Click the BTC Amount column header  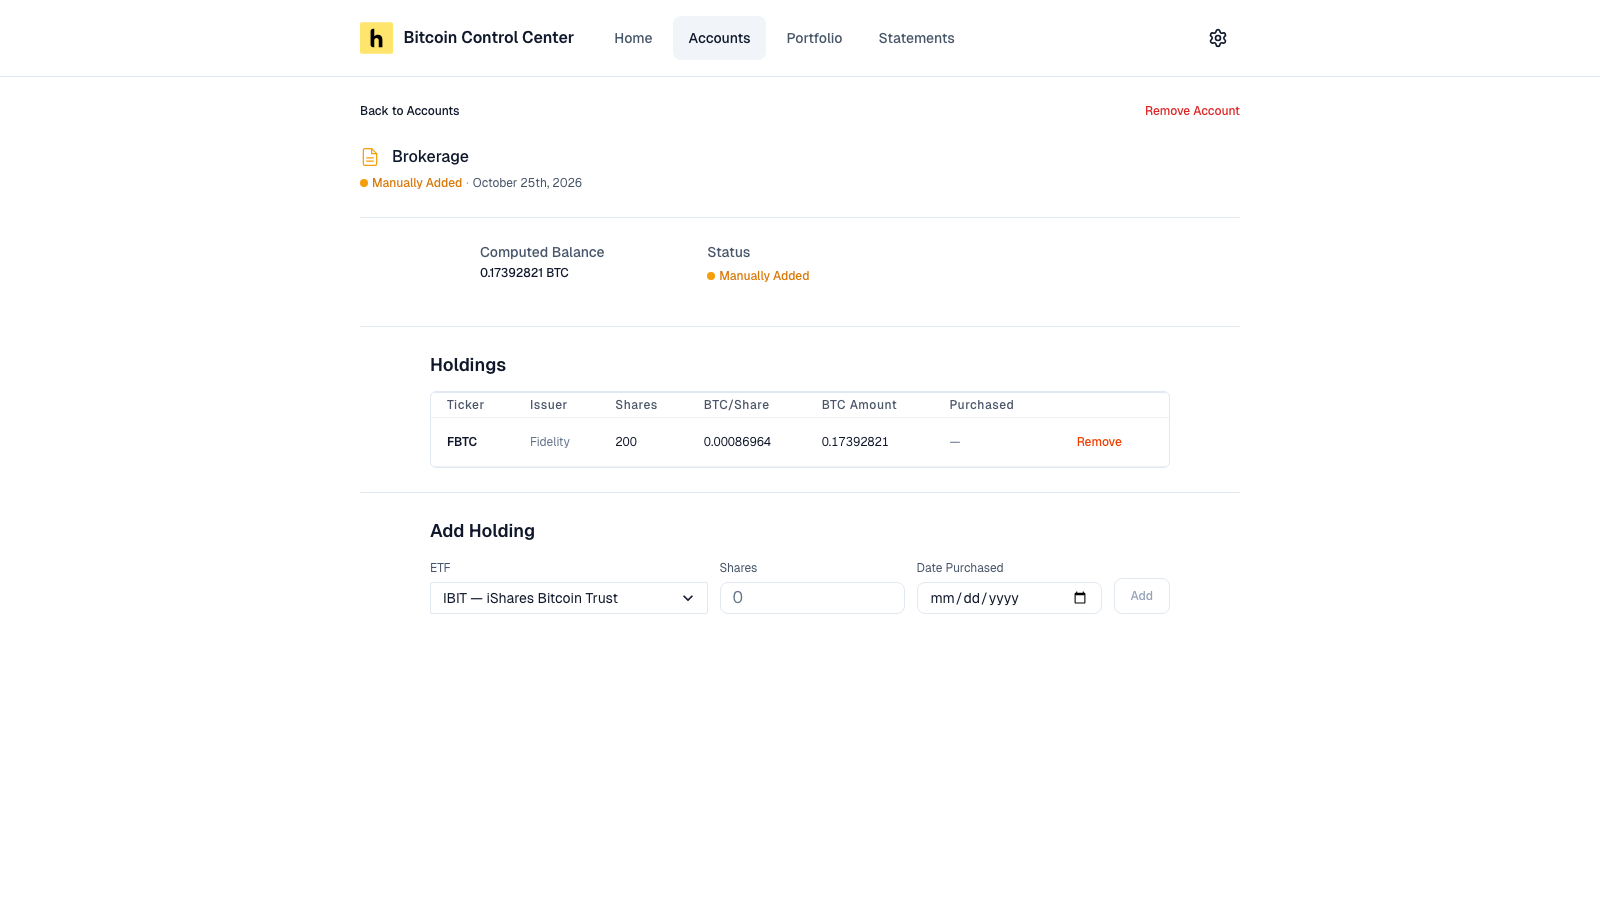tap(859, 405)
